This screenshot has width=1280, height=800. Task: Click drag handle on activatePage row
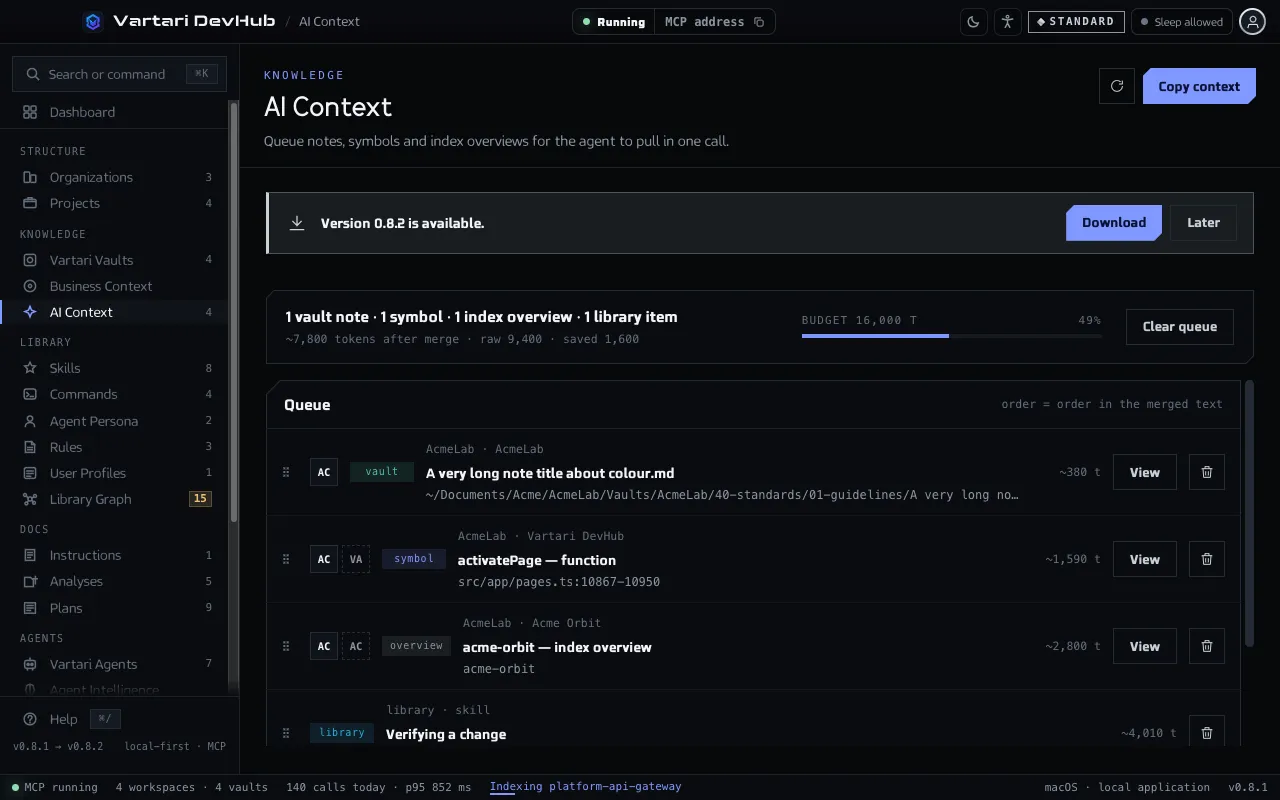coord(286,559)
